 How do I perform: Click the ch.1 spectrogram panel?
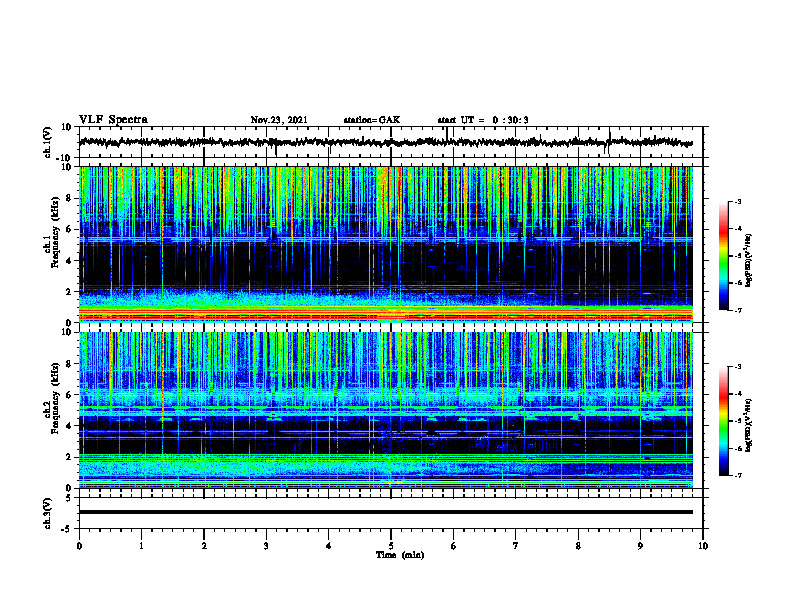click(x=385, y=244)
